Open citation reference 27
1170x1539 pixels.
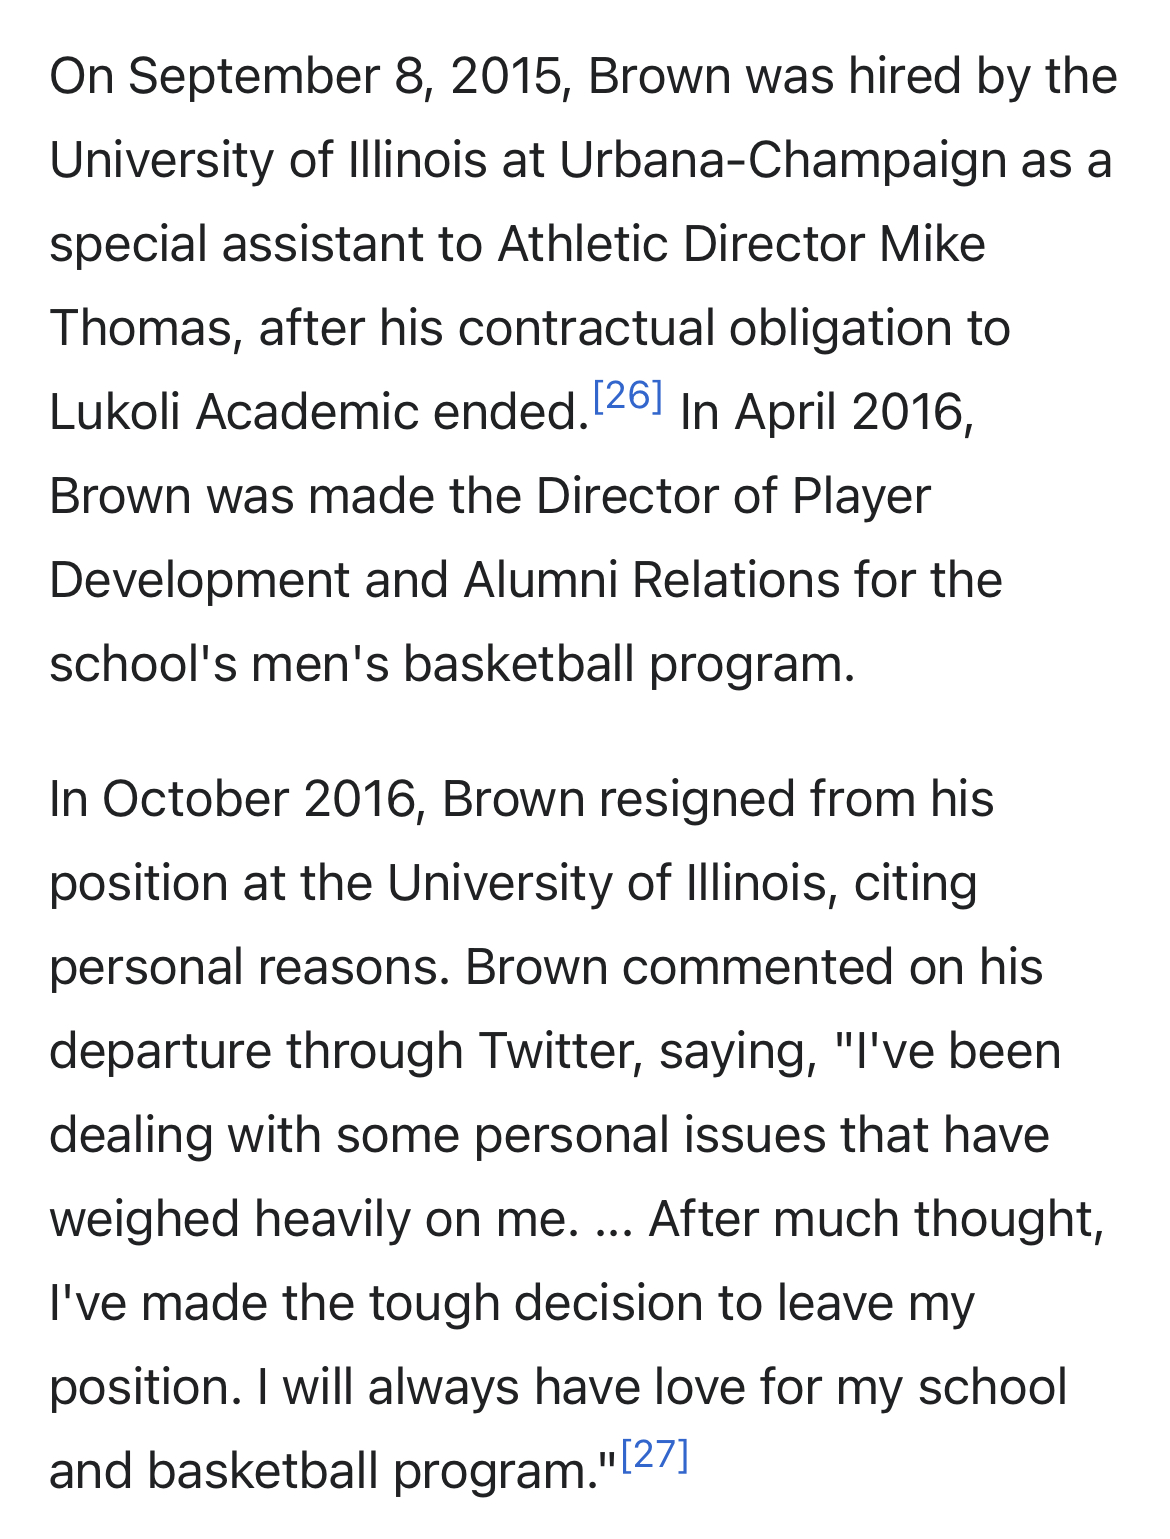(x=654, y=1455)
